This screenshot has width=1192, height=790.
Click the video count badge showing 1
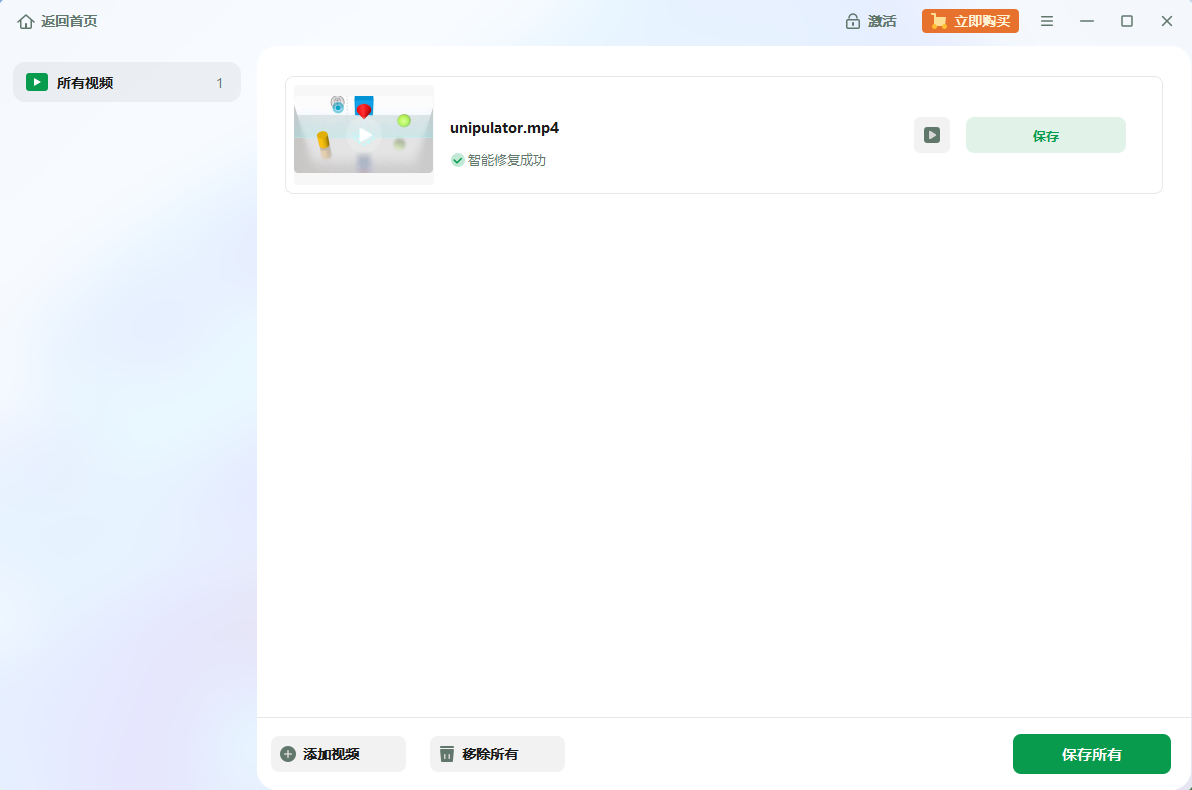[219, 83]
